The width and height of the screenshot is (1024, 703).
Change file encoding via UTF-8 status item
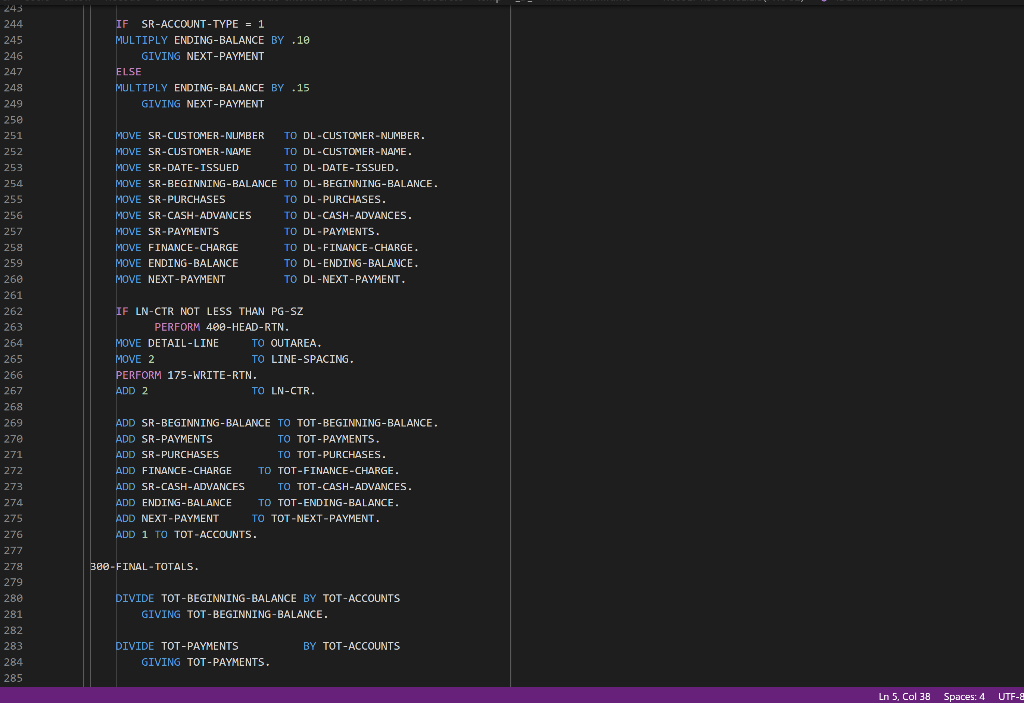coord(1012,696)
